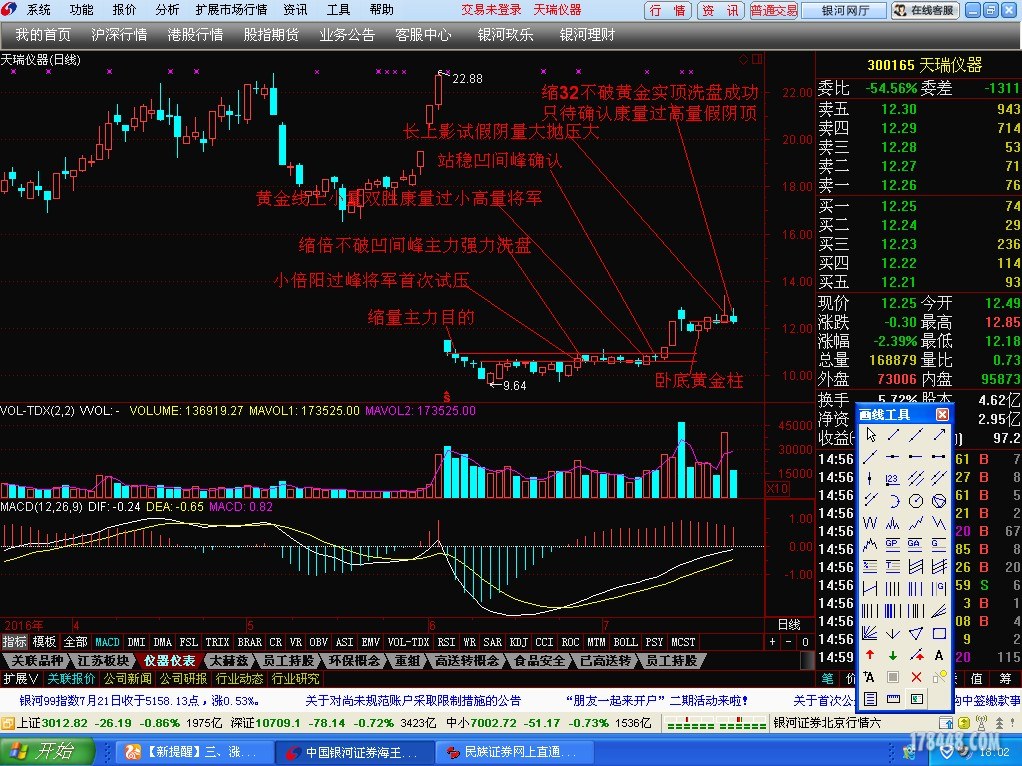Open 股指期货 tab
Screen dimensions: 1022x766
[x=271, y=35]
